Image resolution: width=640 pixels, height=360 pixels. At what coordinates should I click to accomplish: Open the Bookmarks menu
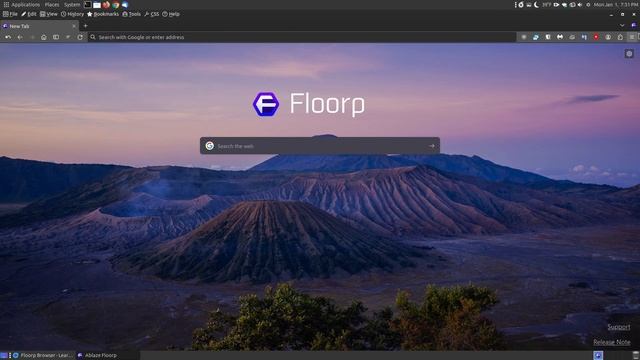point(103,14)
